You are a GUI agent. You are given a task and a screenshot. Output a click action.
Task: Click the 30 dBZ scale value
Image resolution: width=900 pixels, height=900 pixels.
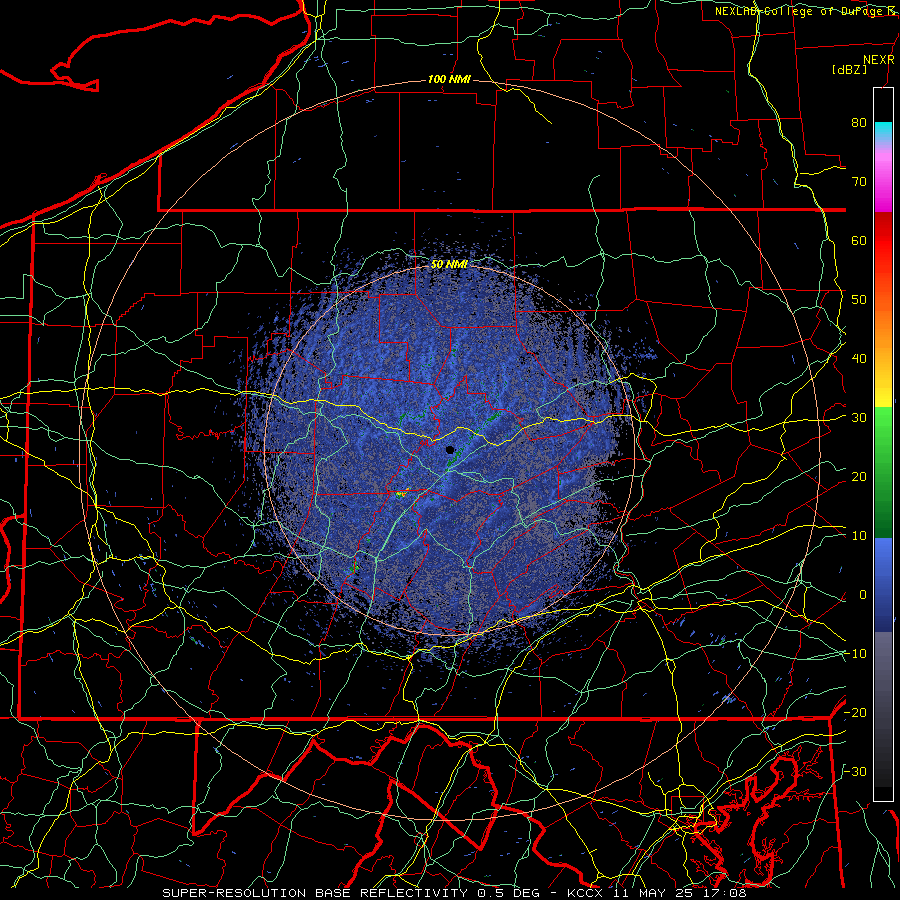pos(859,418)
